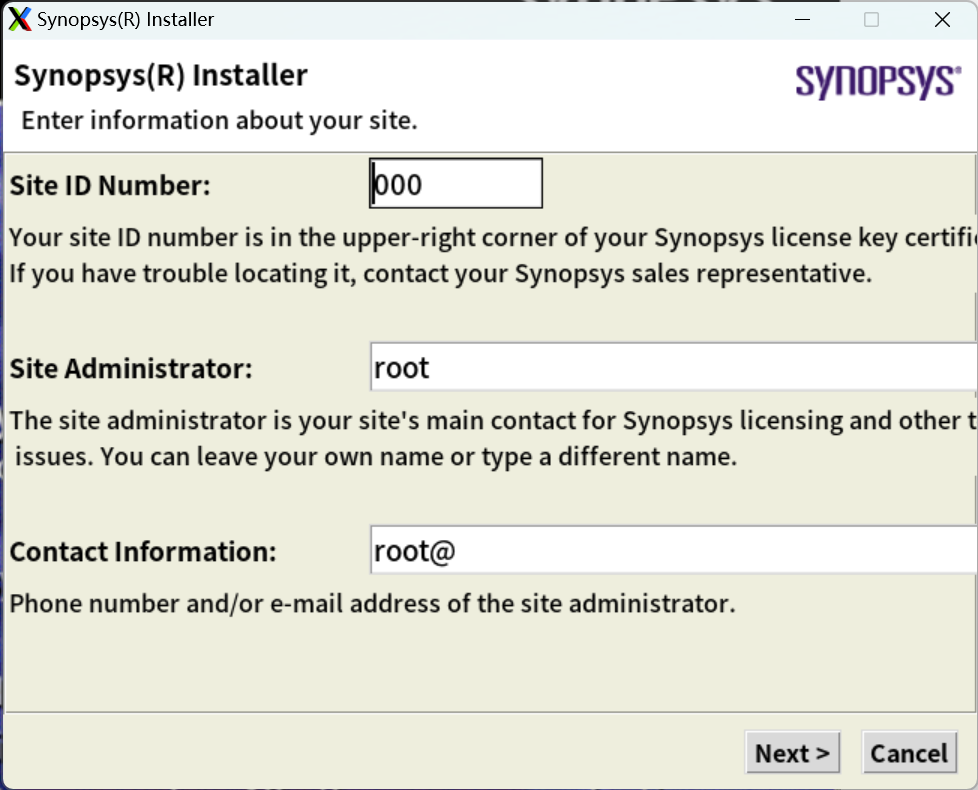The height and width of the screenshot is (790, 978).
Task: Click text 'Phone number and/or e-mail address'
Action: pos(225,604)
